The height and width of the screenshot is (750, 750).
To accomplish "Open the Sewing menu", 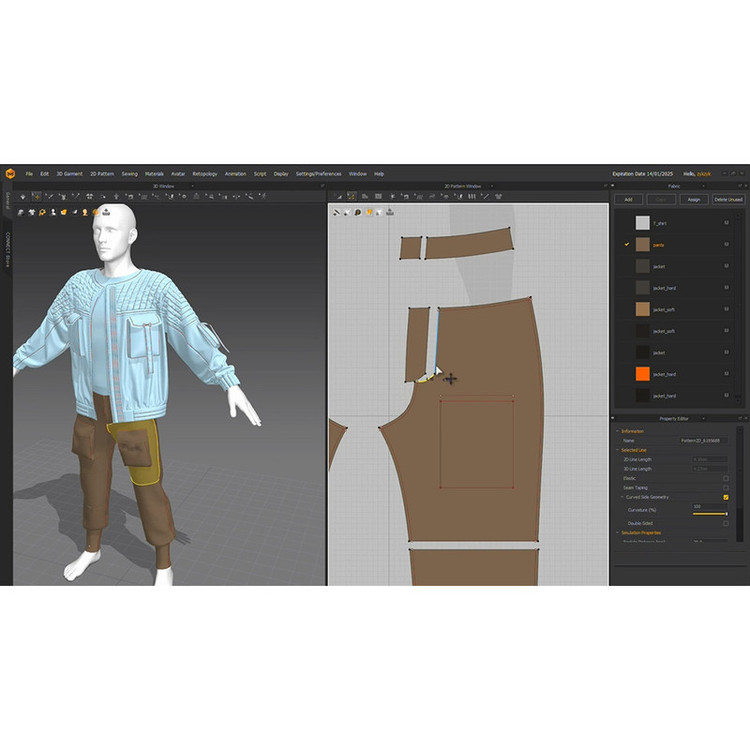I will [129, 174].
